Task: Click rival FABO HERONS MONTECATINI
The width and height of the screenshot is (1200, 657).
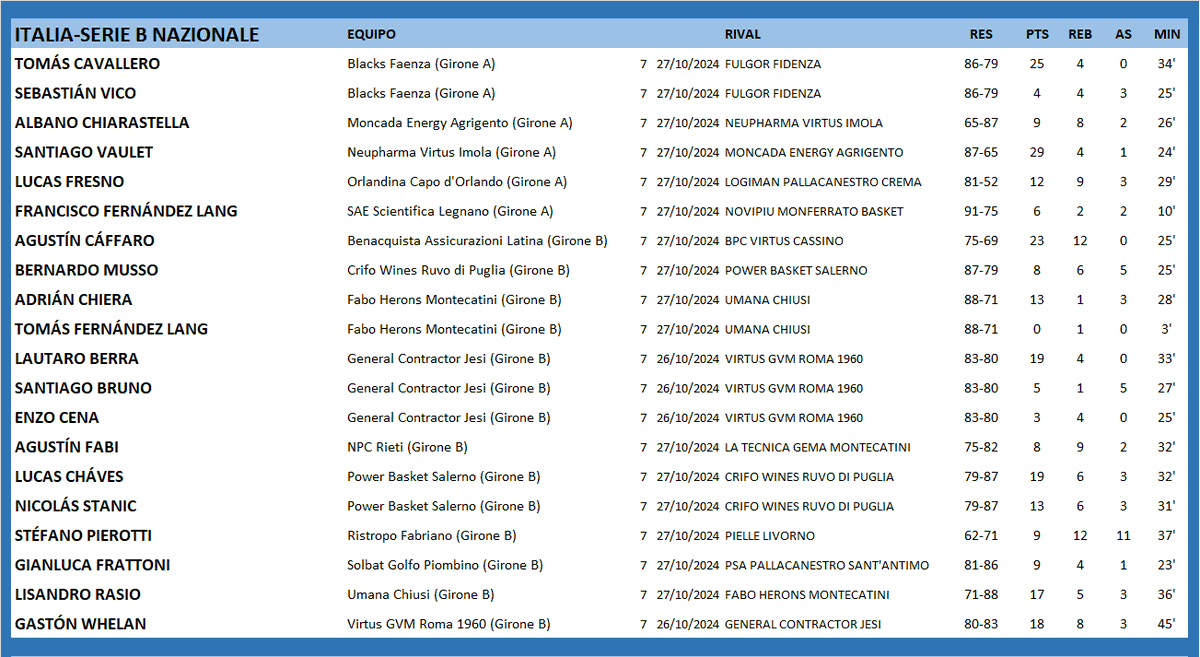Action: pos(807,596)
